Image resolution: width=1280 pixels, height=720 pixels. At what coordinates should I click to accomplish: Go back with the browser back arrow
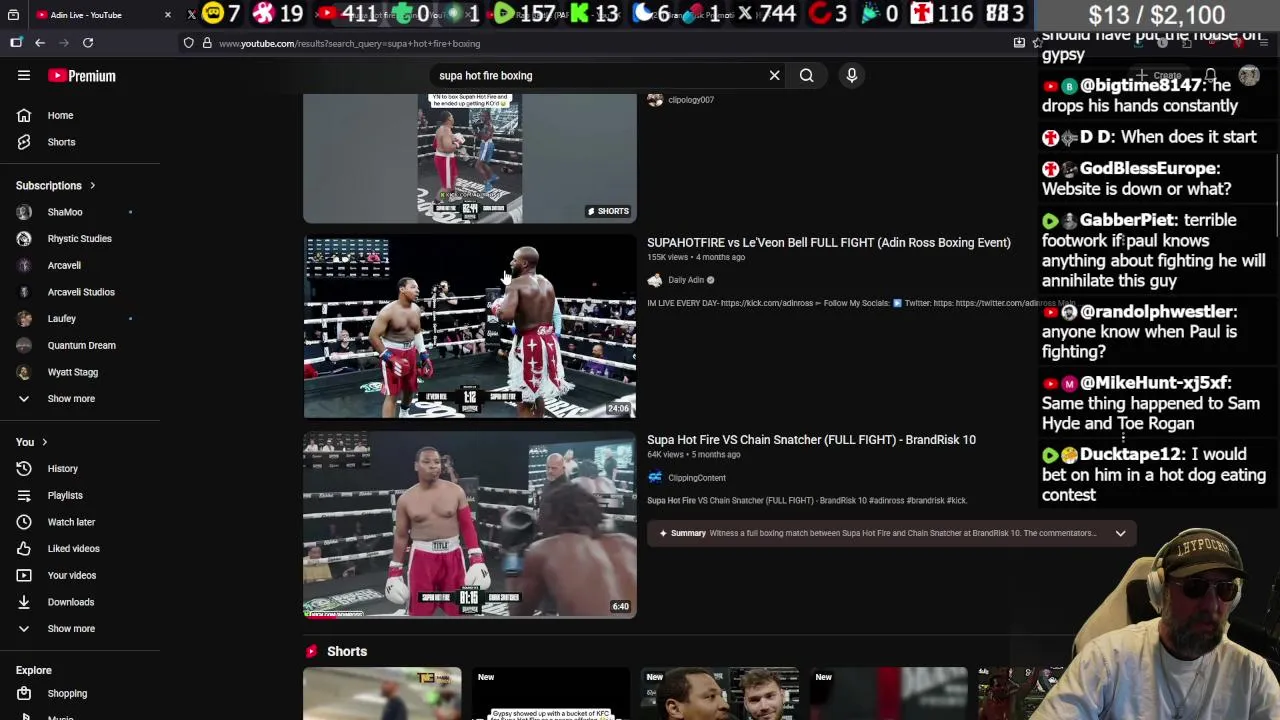pos(40,43)
